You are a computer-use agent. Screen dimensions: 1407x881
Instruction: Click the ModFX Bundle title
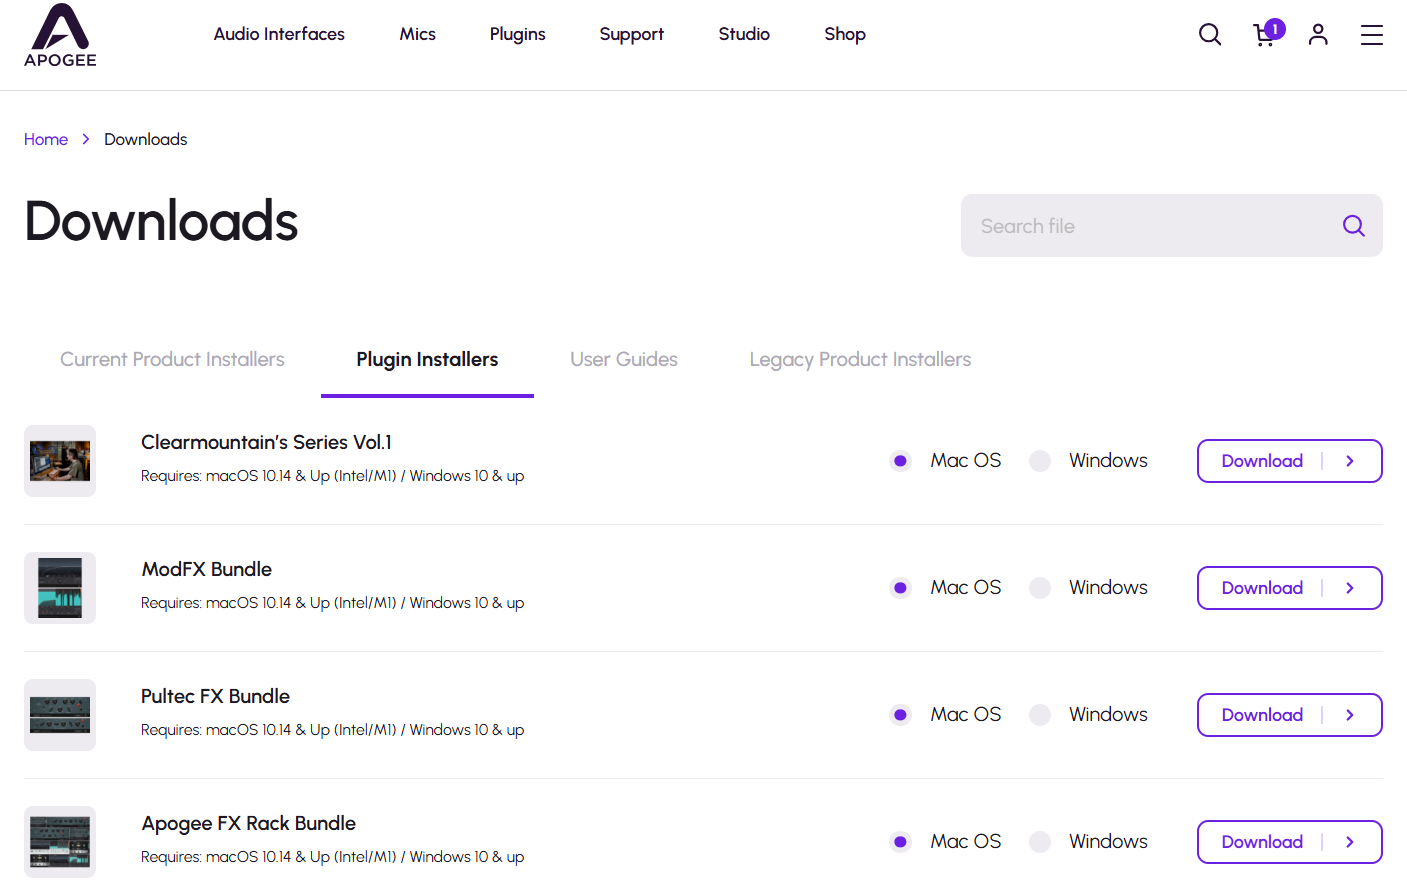(207, 569)
